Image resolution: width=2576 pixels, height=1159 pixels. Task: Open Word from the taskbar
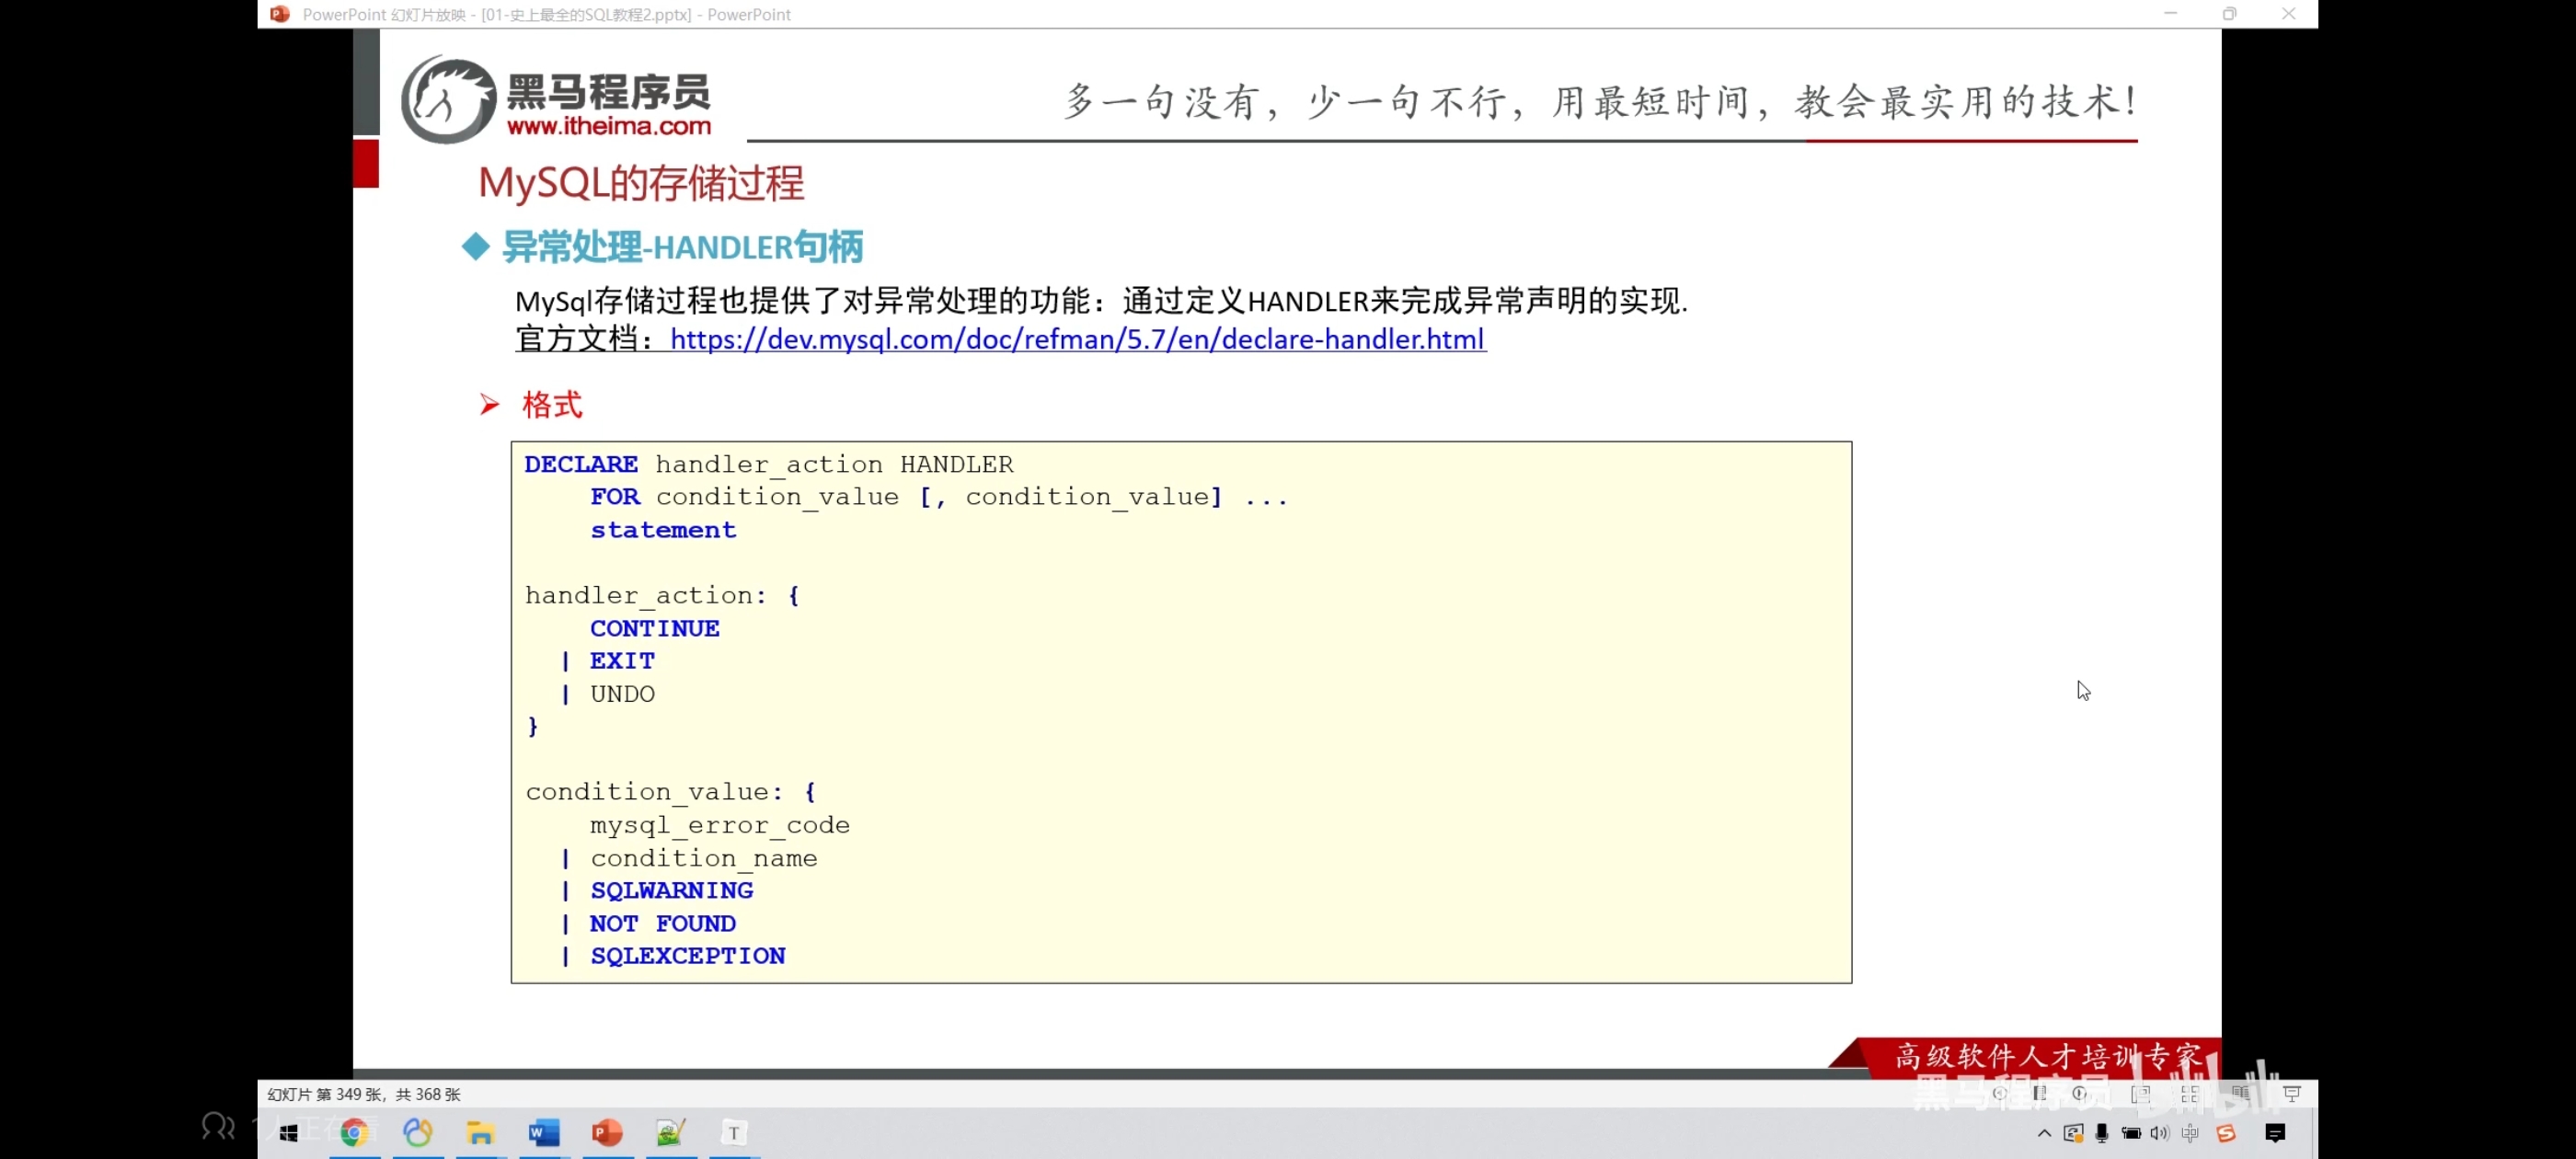(543, 1133)
